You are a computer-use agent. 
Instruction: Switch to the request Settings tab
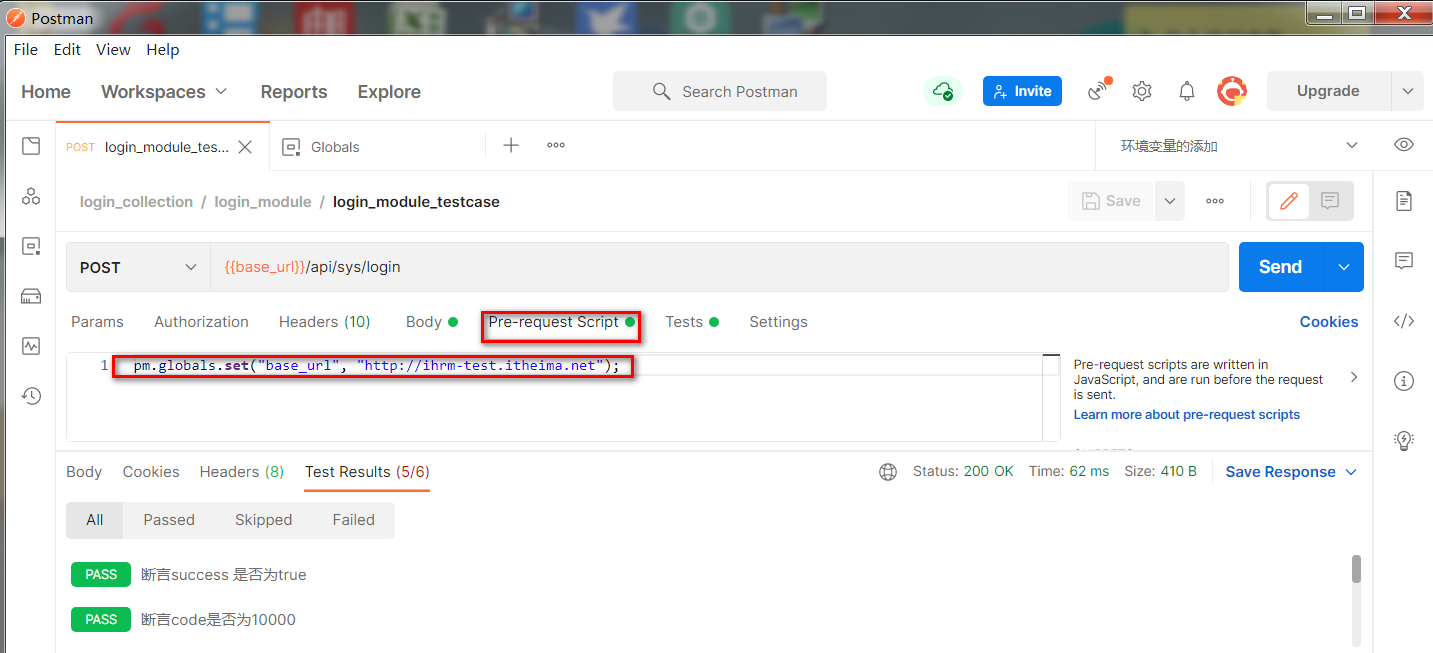tap(778, 322)
